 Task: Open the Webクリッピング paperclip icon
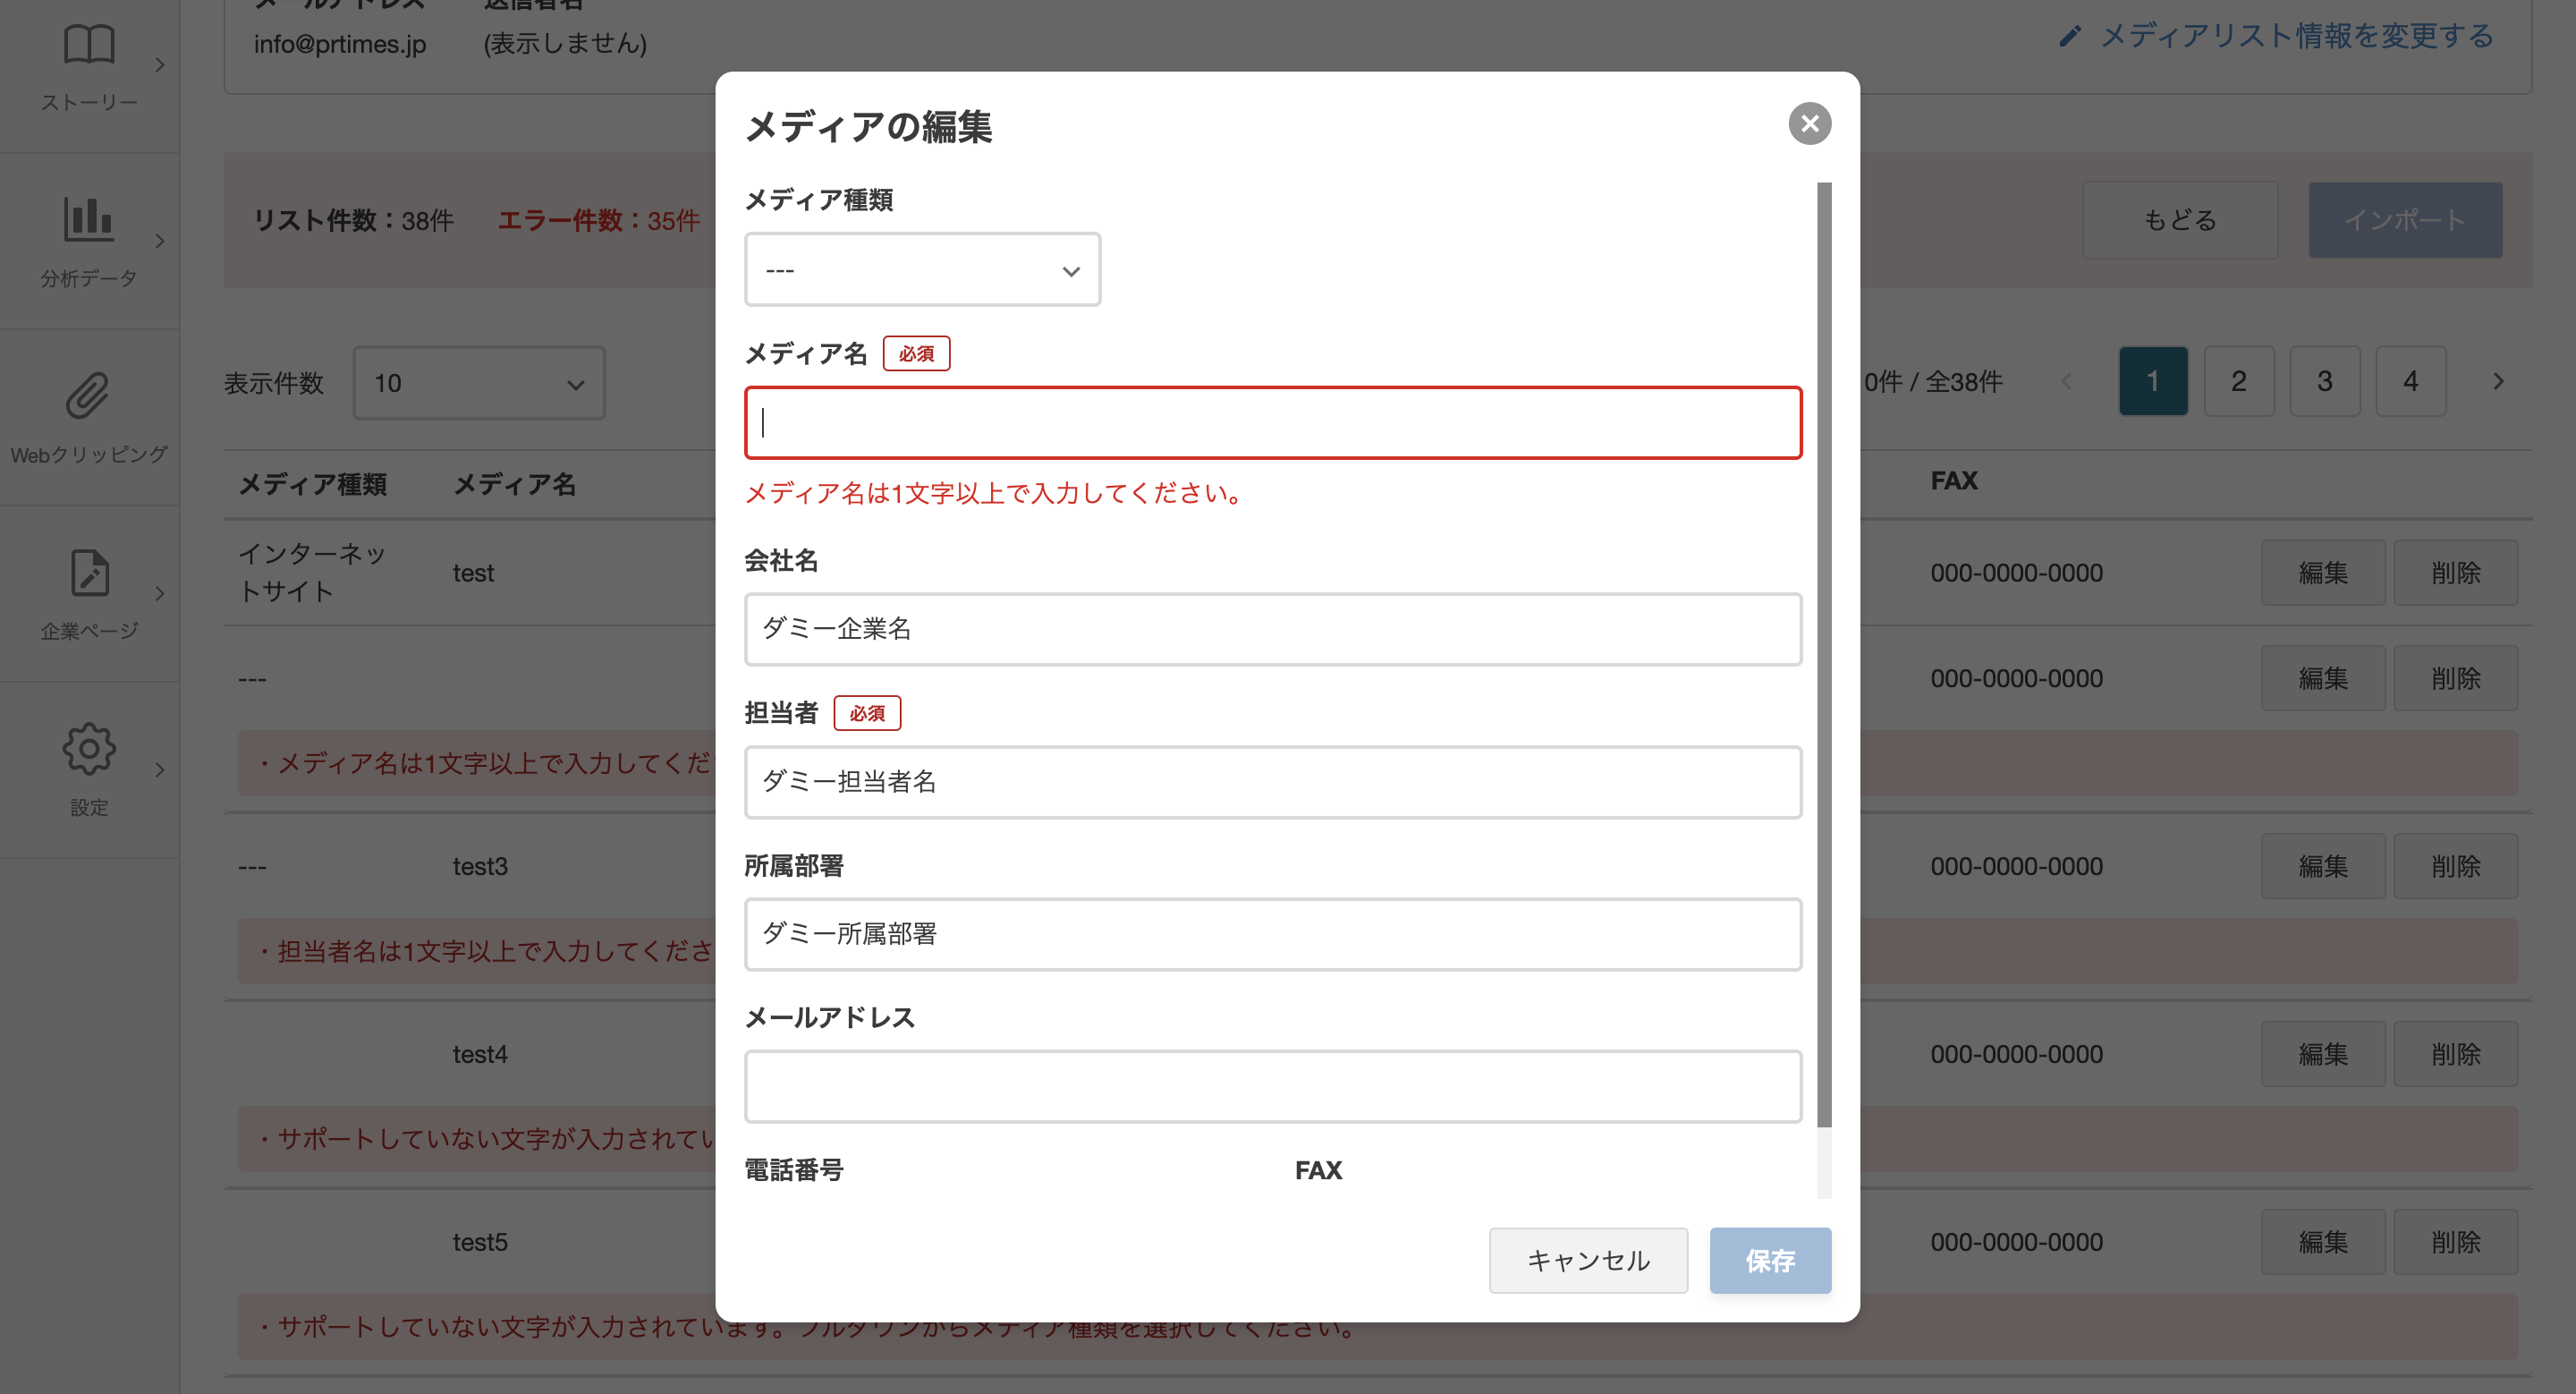click(x=89, y=396)
